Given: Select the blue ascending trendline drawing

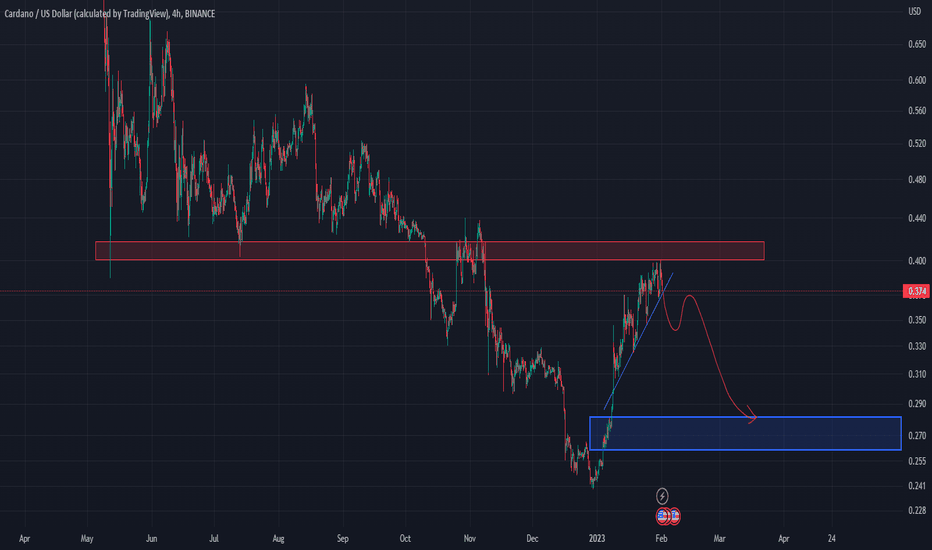Looking at the screenshot, I should click(638, 341).
